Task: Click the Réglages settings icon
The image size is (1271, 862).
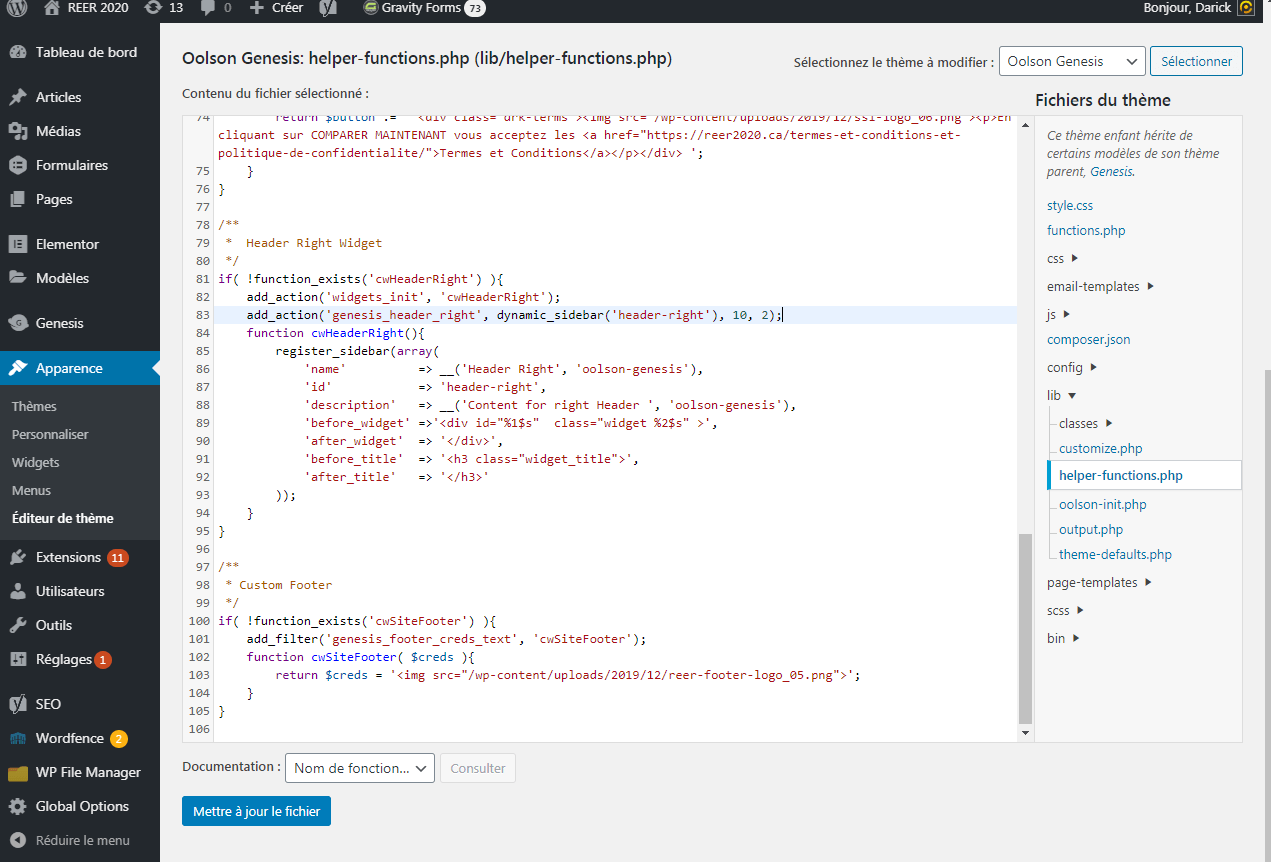Action: [x=18, y=659]
